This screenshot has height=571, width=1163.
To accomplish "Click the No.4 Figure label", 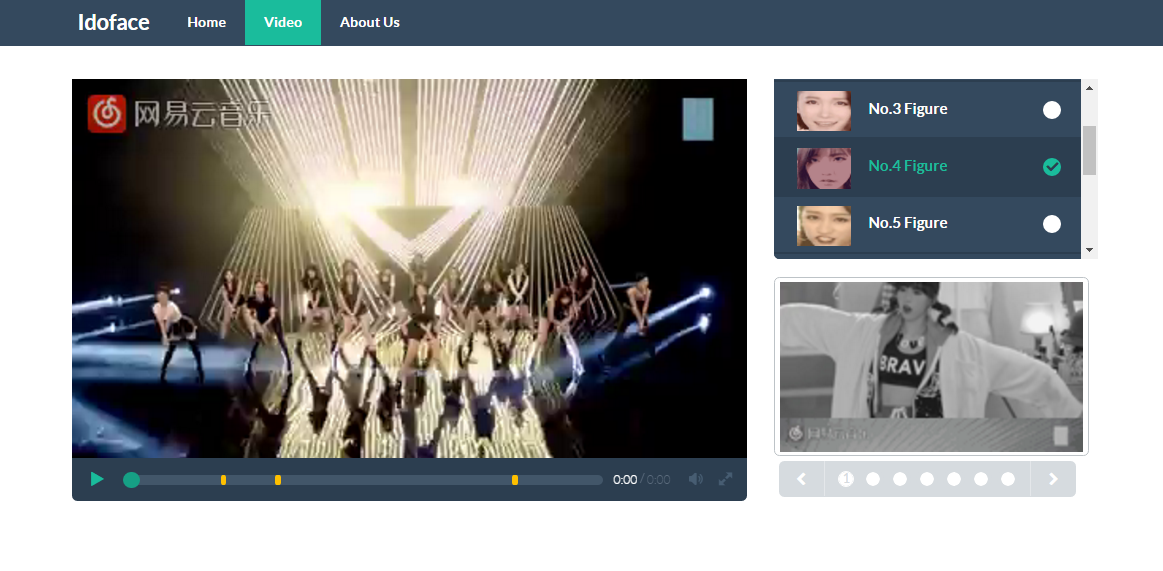I will click(x=908, y=166).
